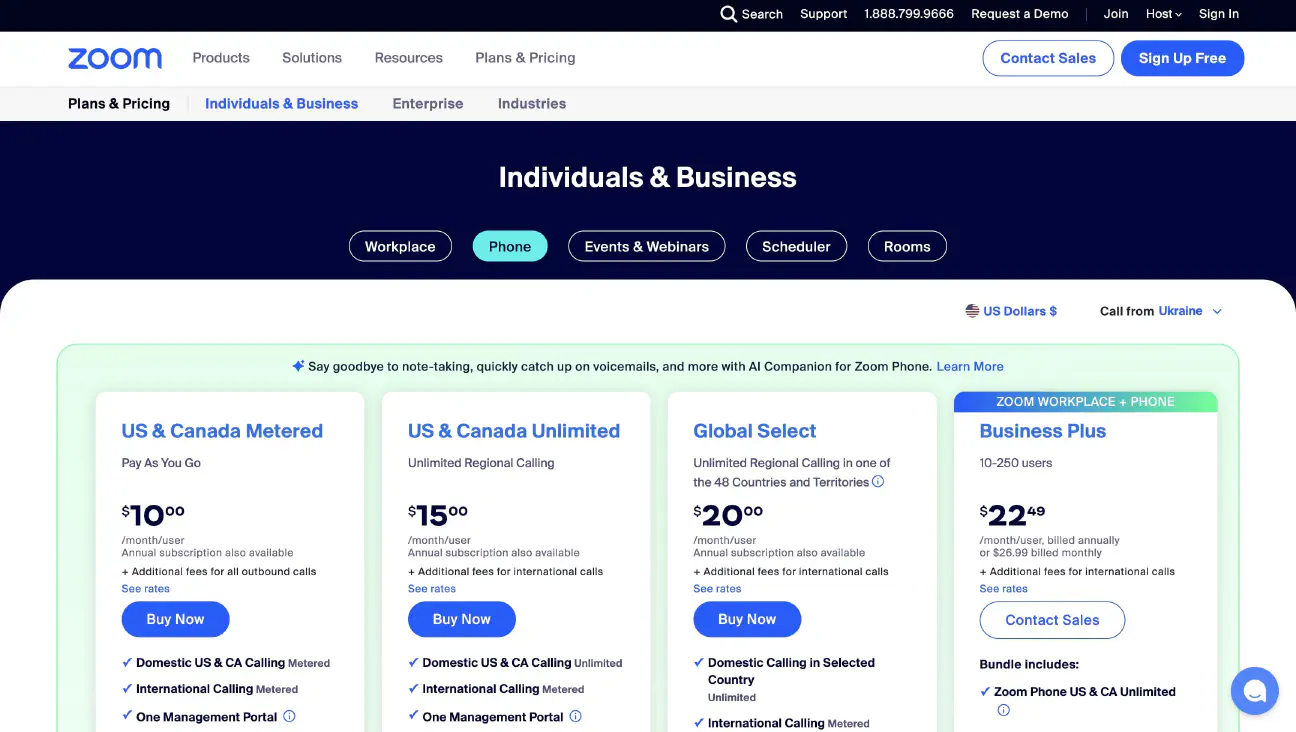Open info icon under Zoom Phone US & CA Unlimited

(1003, 710)
